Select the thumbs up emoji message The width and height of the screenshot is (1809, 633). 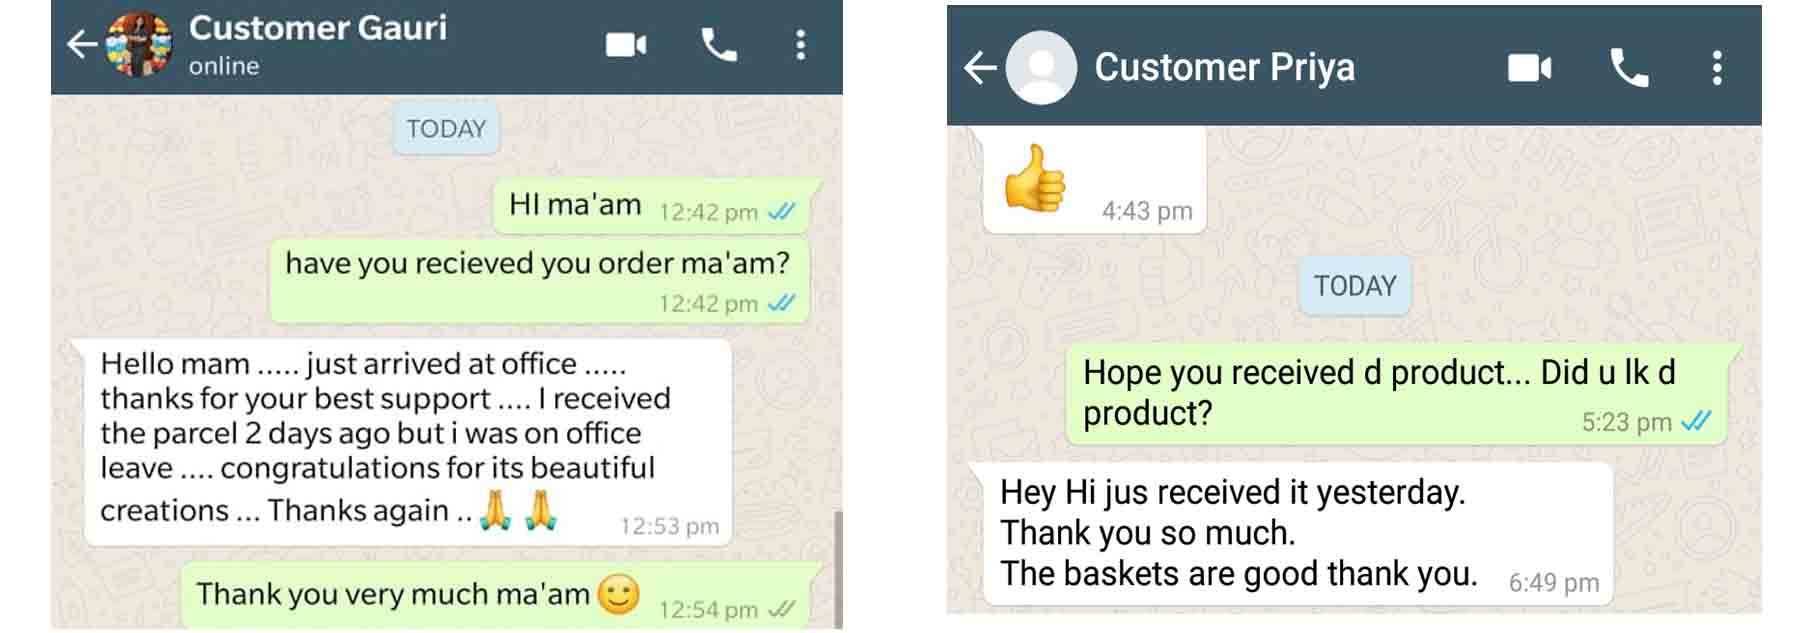click(1095, 180)
